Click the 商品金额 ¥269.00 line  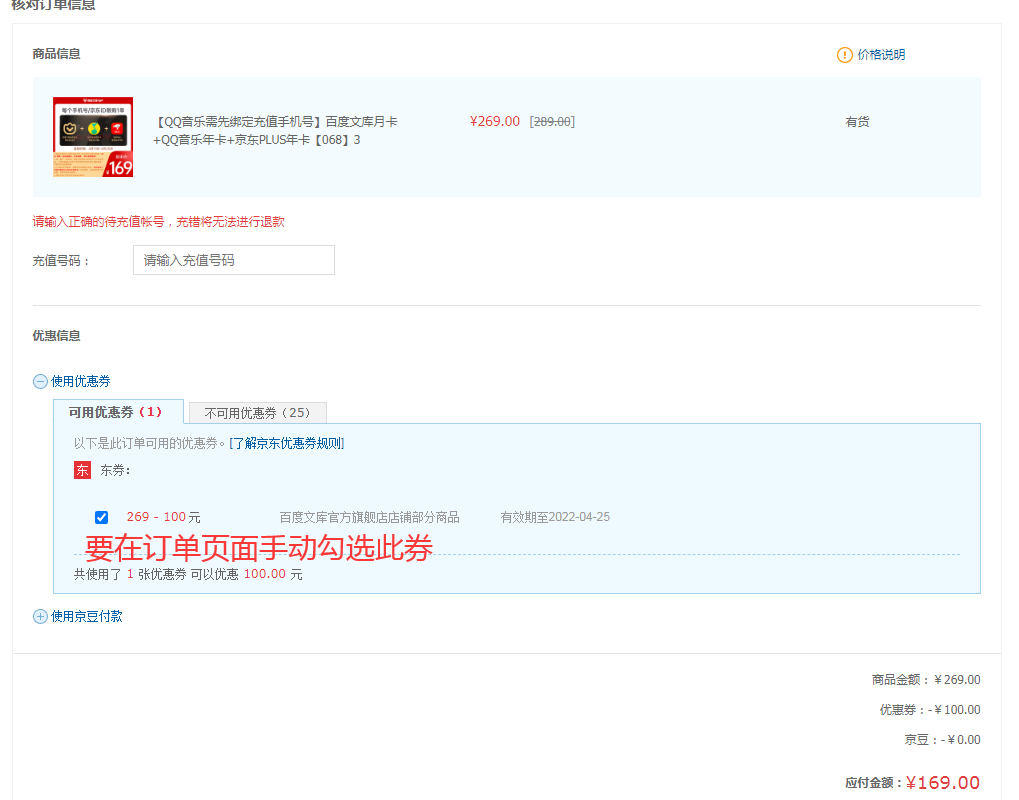pyautogui.click(x=926, y=680)
